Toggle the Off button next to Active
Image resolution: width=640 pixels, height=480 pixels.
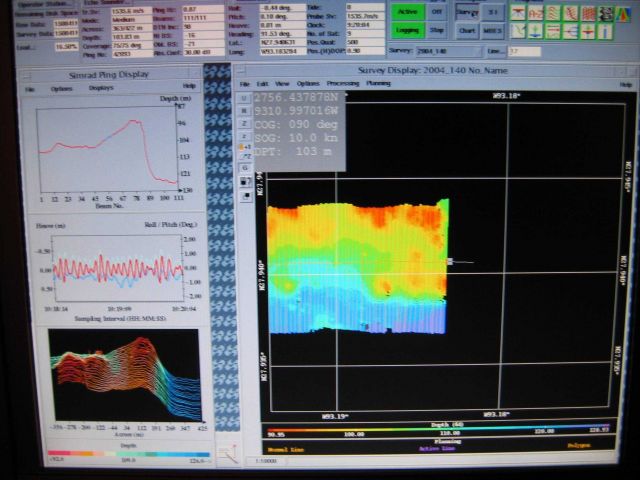(437, 12)
